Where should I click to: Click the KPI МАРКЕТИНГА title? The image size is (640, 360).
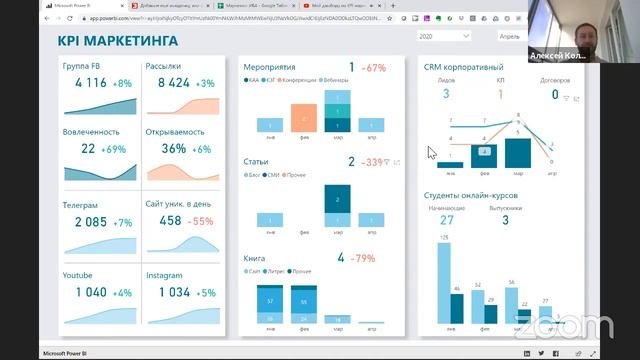118,41
